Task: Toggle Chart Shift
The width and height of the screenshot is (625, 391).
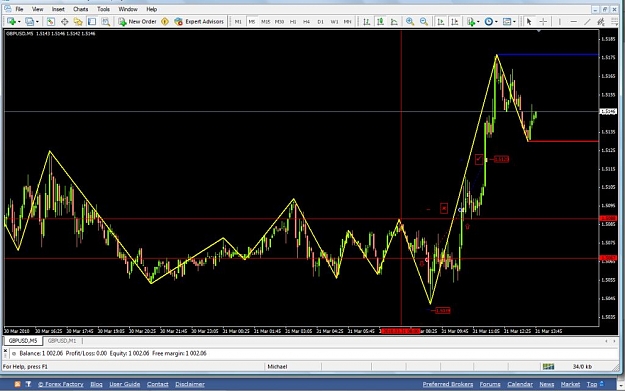Action: (454, 22)
